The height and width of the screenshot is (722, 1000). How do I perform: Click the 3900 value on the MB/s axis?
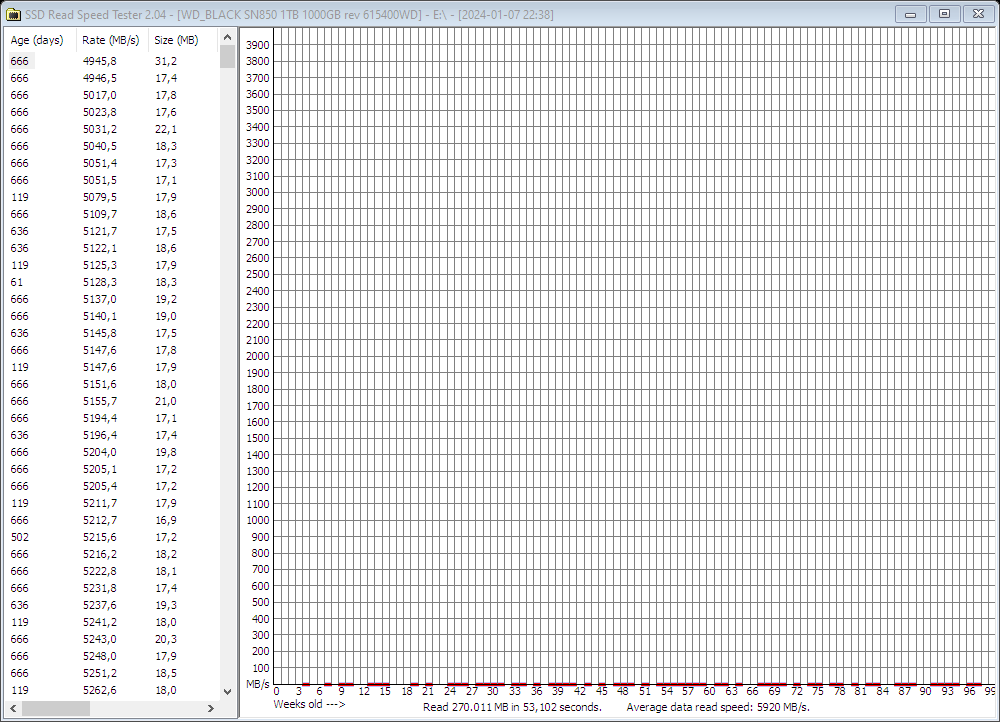(256, 44)
